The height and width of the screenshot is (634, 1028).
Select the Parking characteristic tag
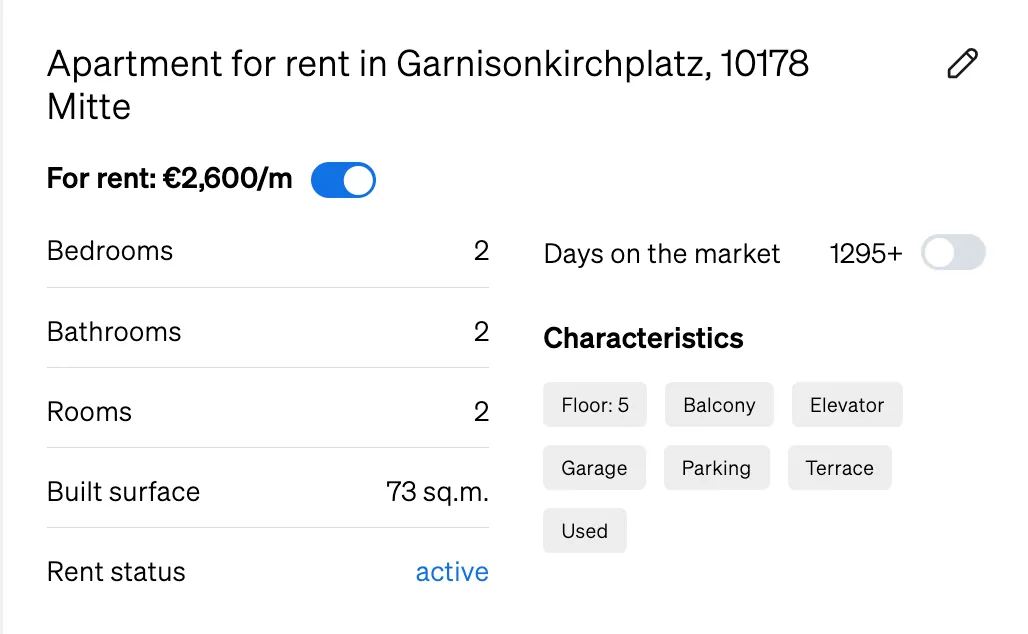click(x=716, y=467)
